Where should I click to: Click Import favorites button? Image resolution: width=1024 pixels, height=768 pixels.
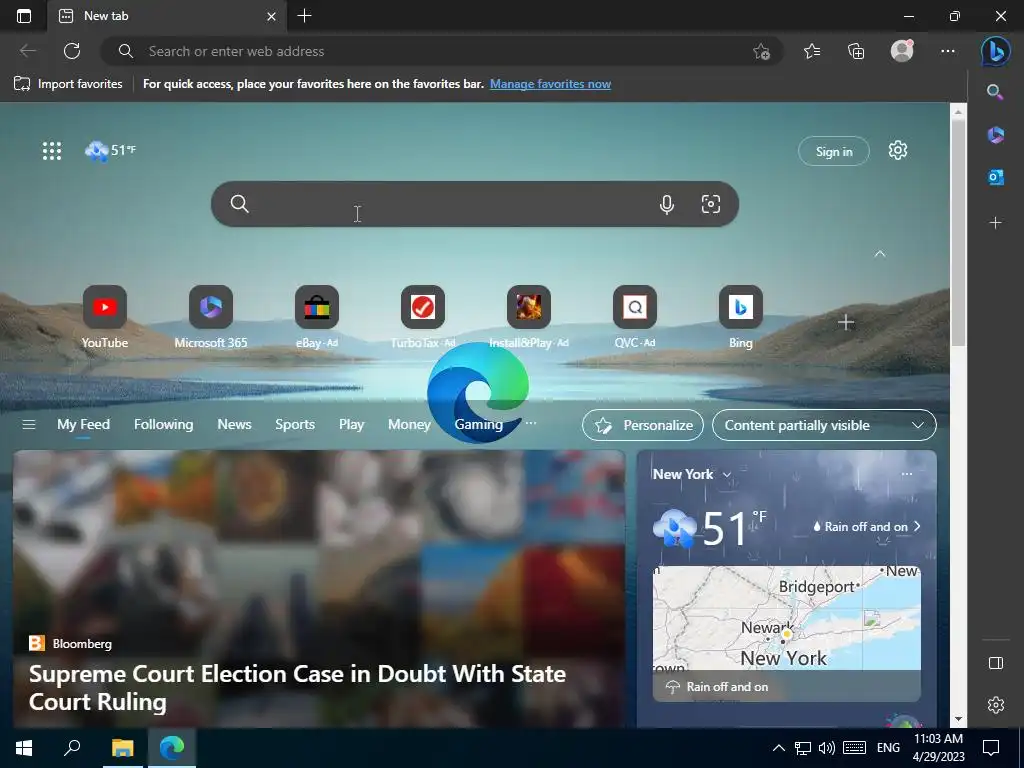(x=68, y=84)
